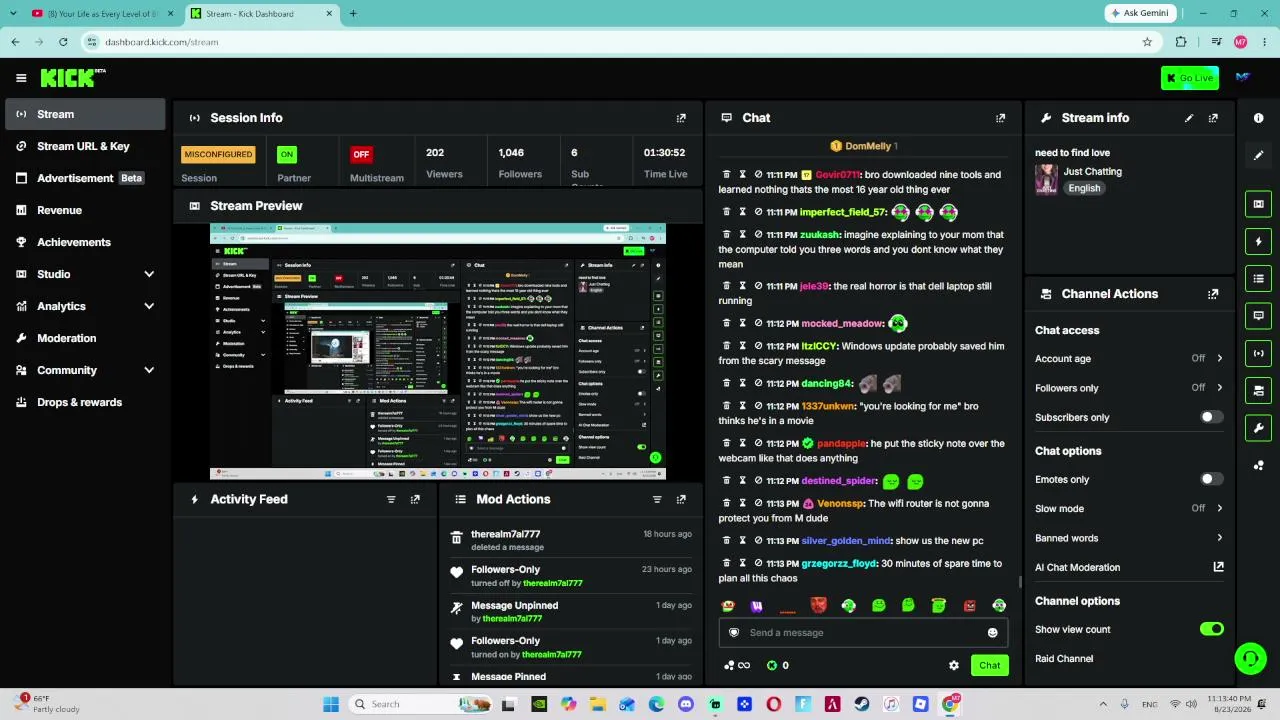This screenshot has height=720, width=1280.
Task: Open silver_golden_mind's profile from chat
Action: click(845, 541)
